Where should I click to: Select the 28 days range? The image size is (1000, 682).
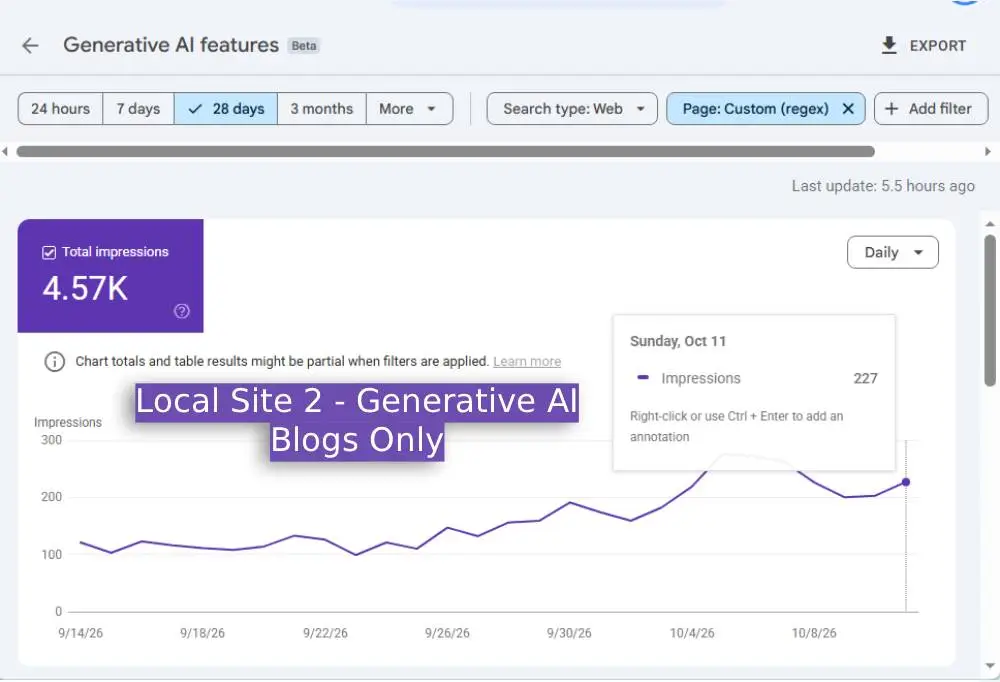tap(226, 108)
